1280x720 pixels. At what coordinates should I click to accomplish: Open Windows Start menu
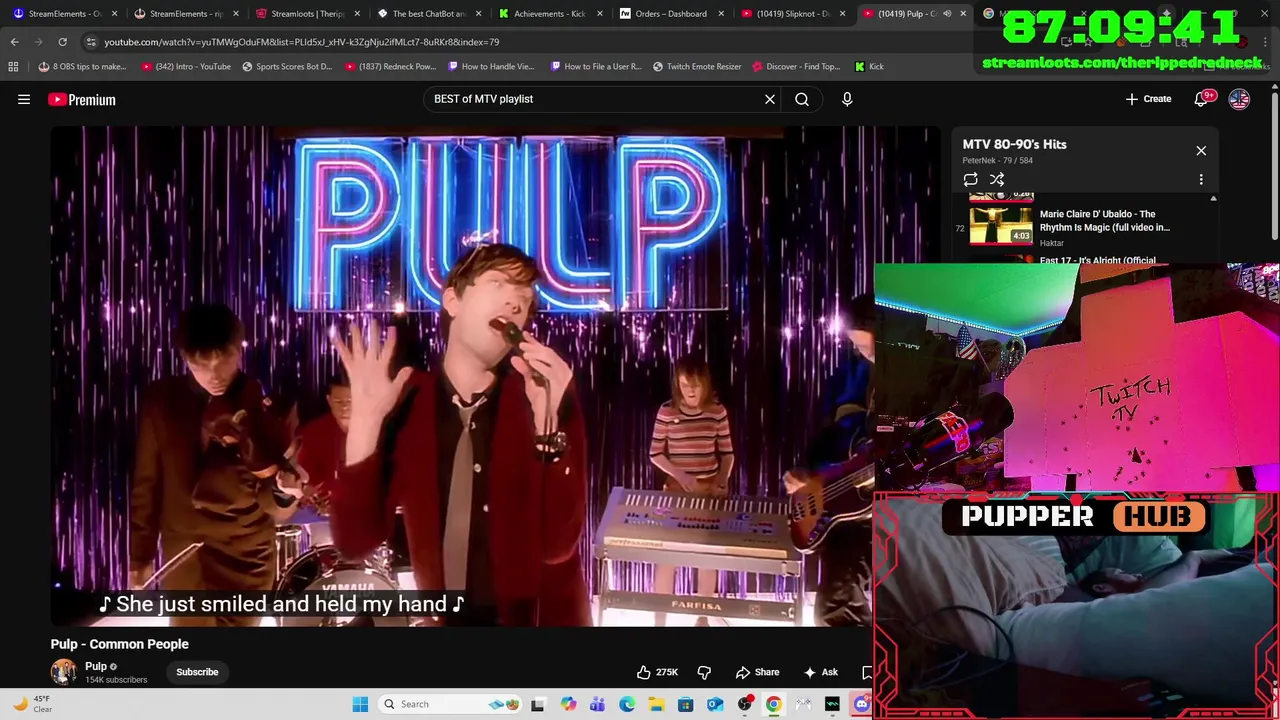point(360,704)
